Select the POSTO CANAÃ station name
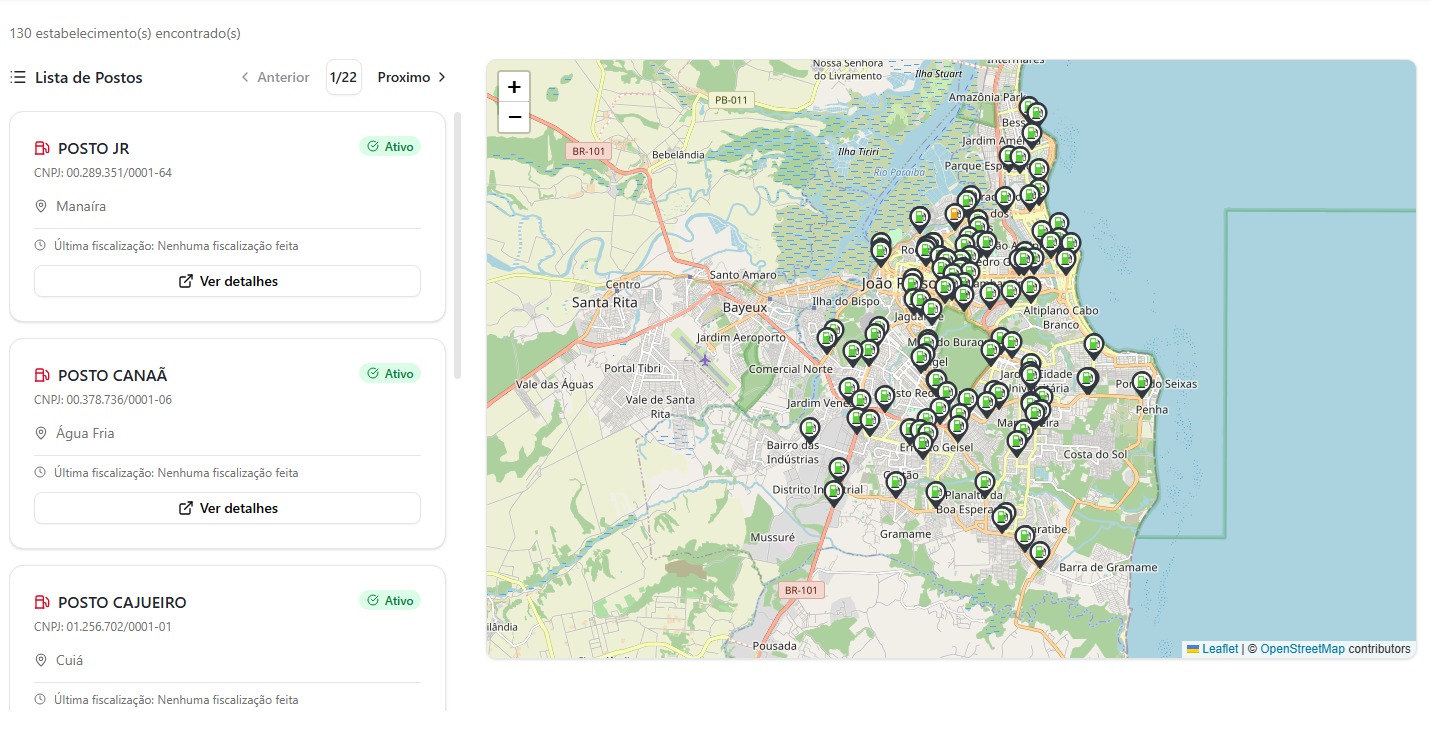The image size is (1431, 731). pos(113,376)
